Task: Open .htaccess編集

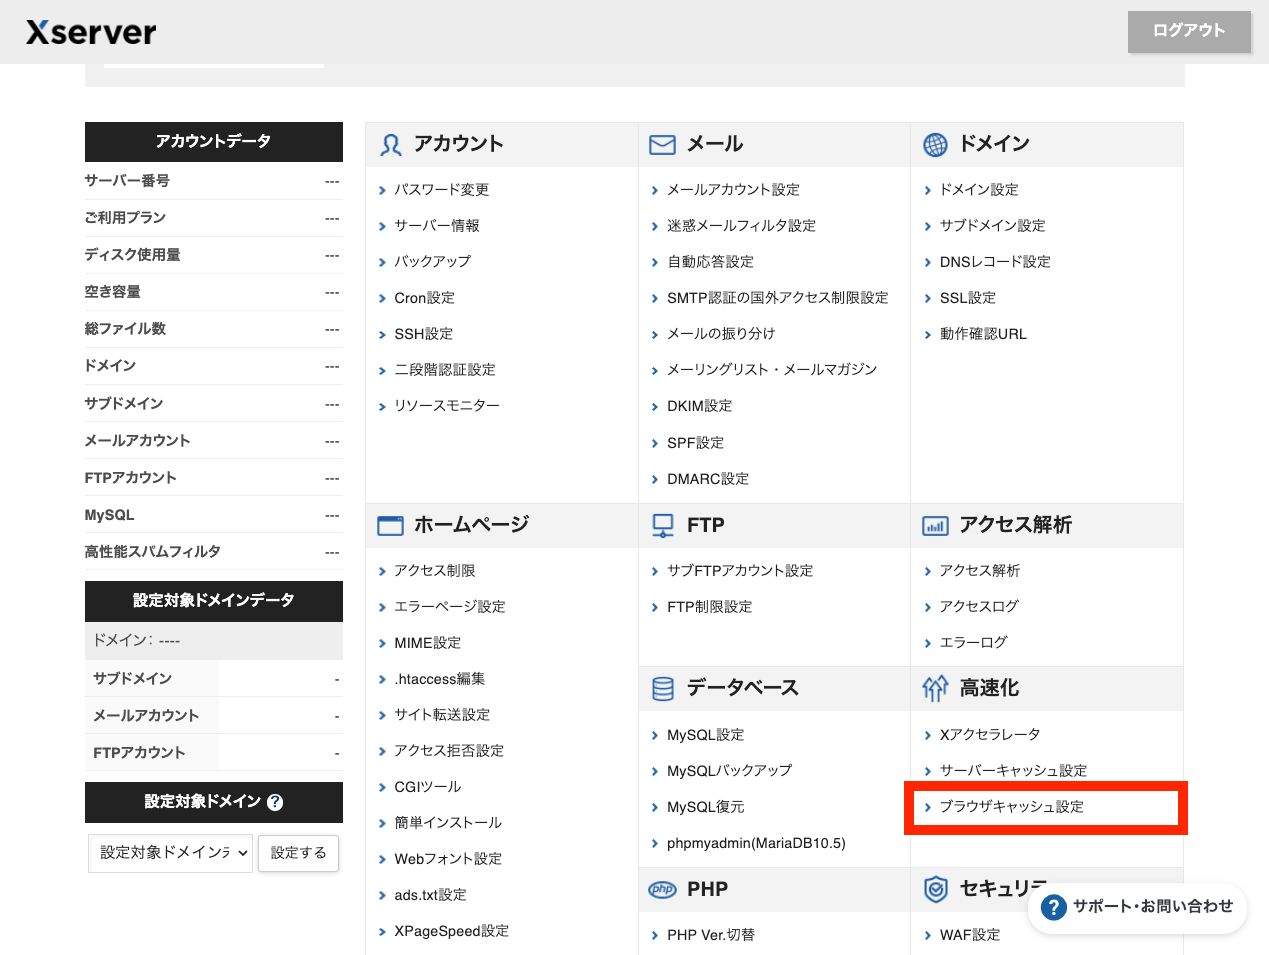Action: [x=439, y=679]
